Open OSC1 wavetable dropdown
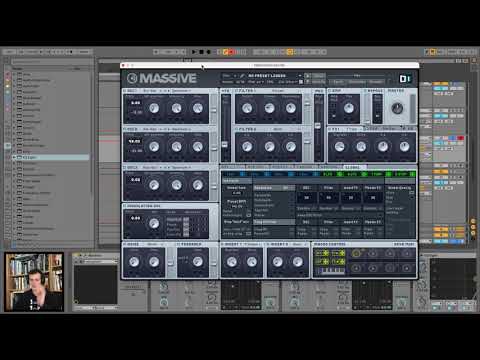This screenshot has width=480, height=360. [x=182, y=91]
